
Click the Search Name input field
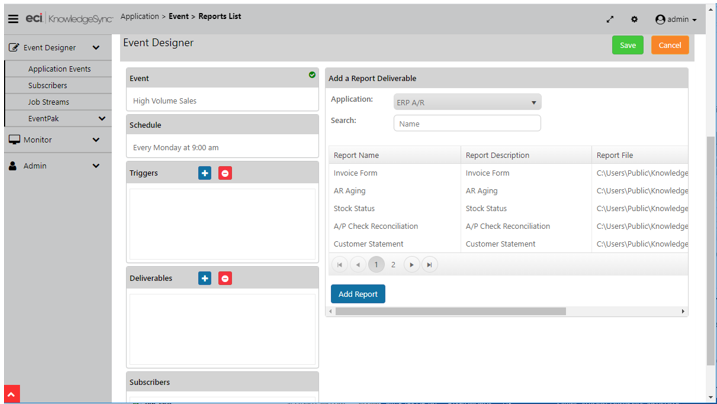point(467,123)
